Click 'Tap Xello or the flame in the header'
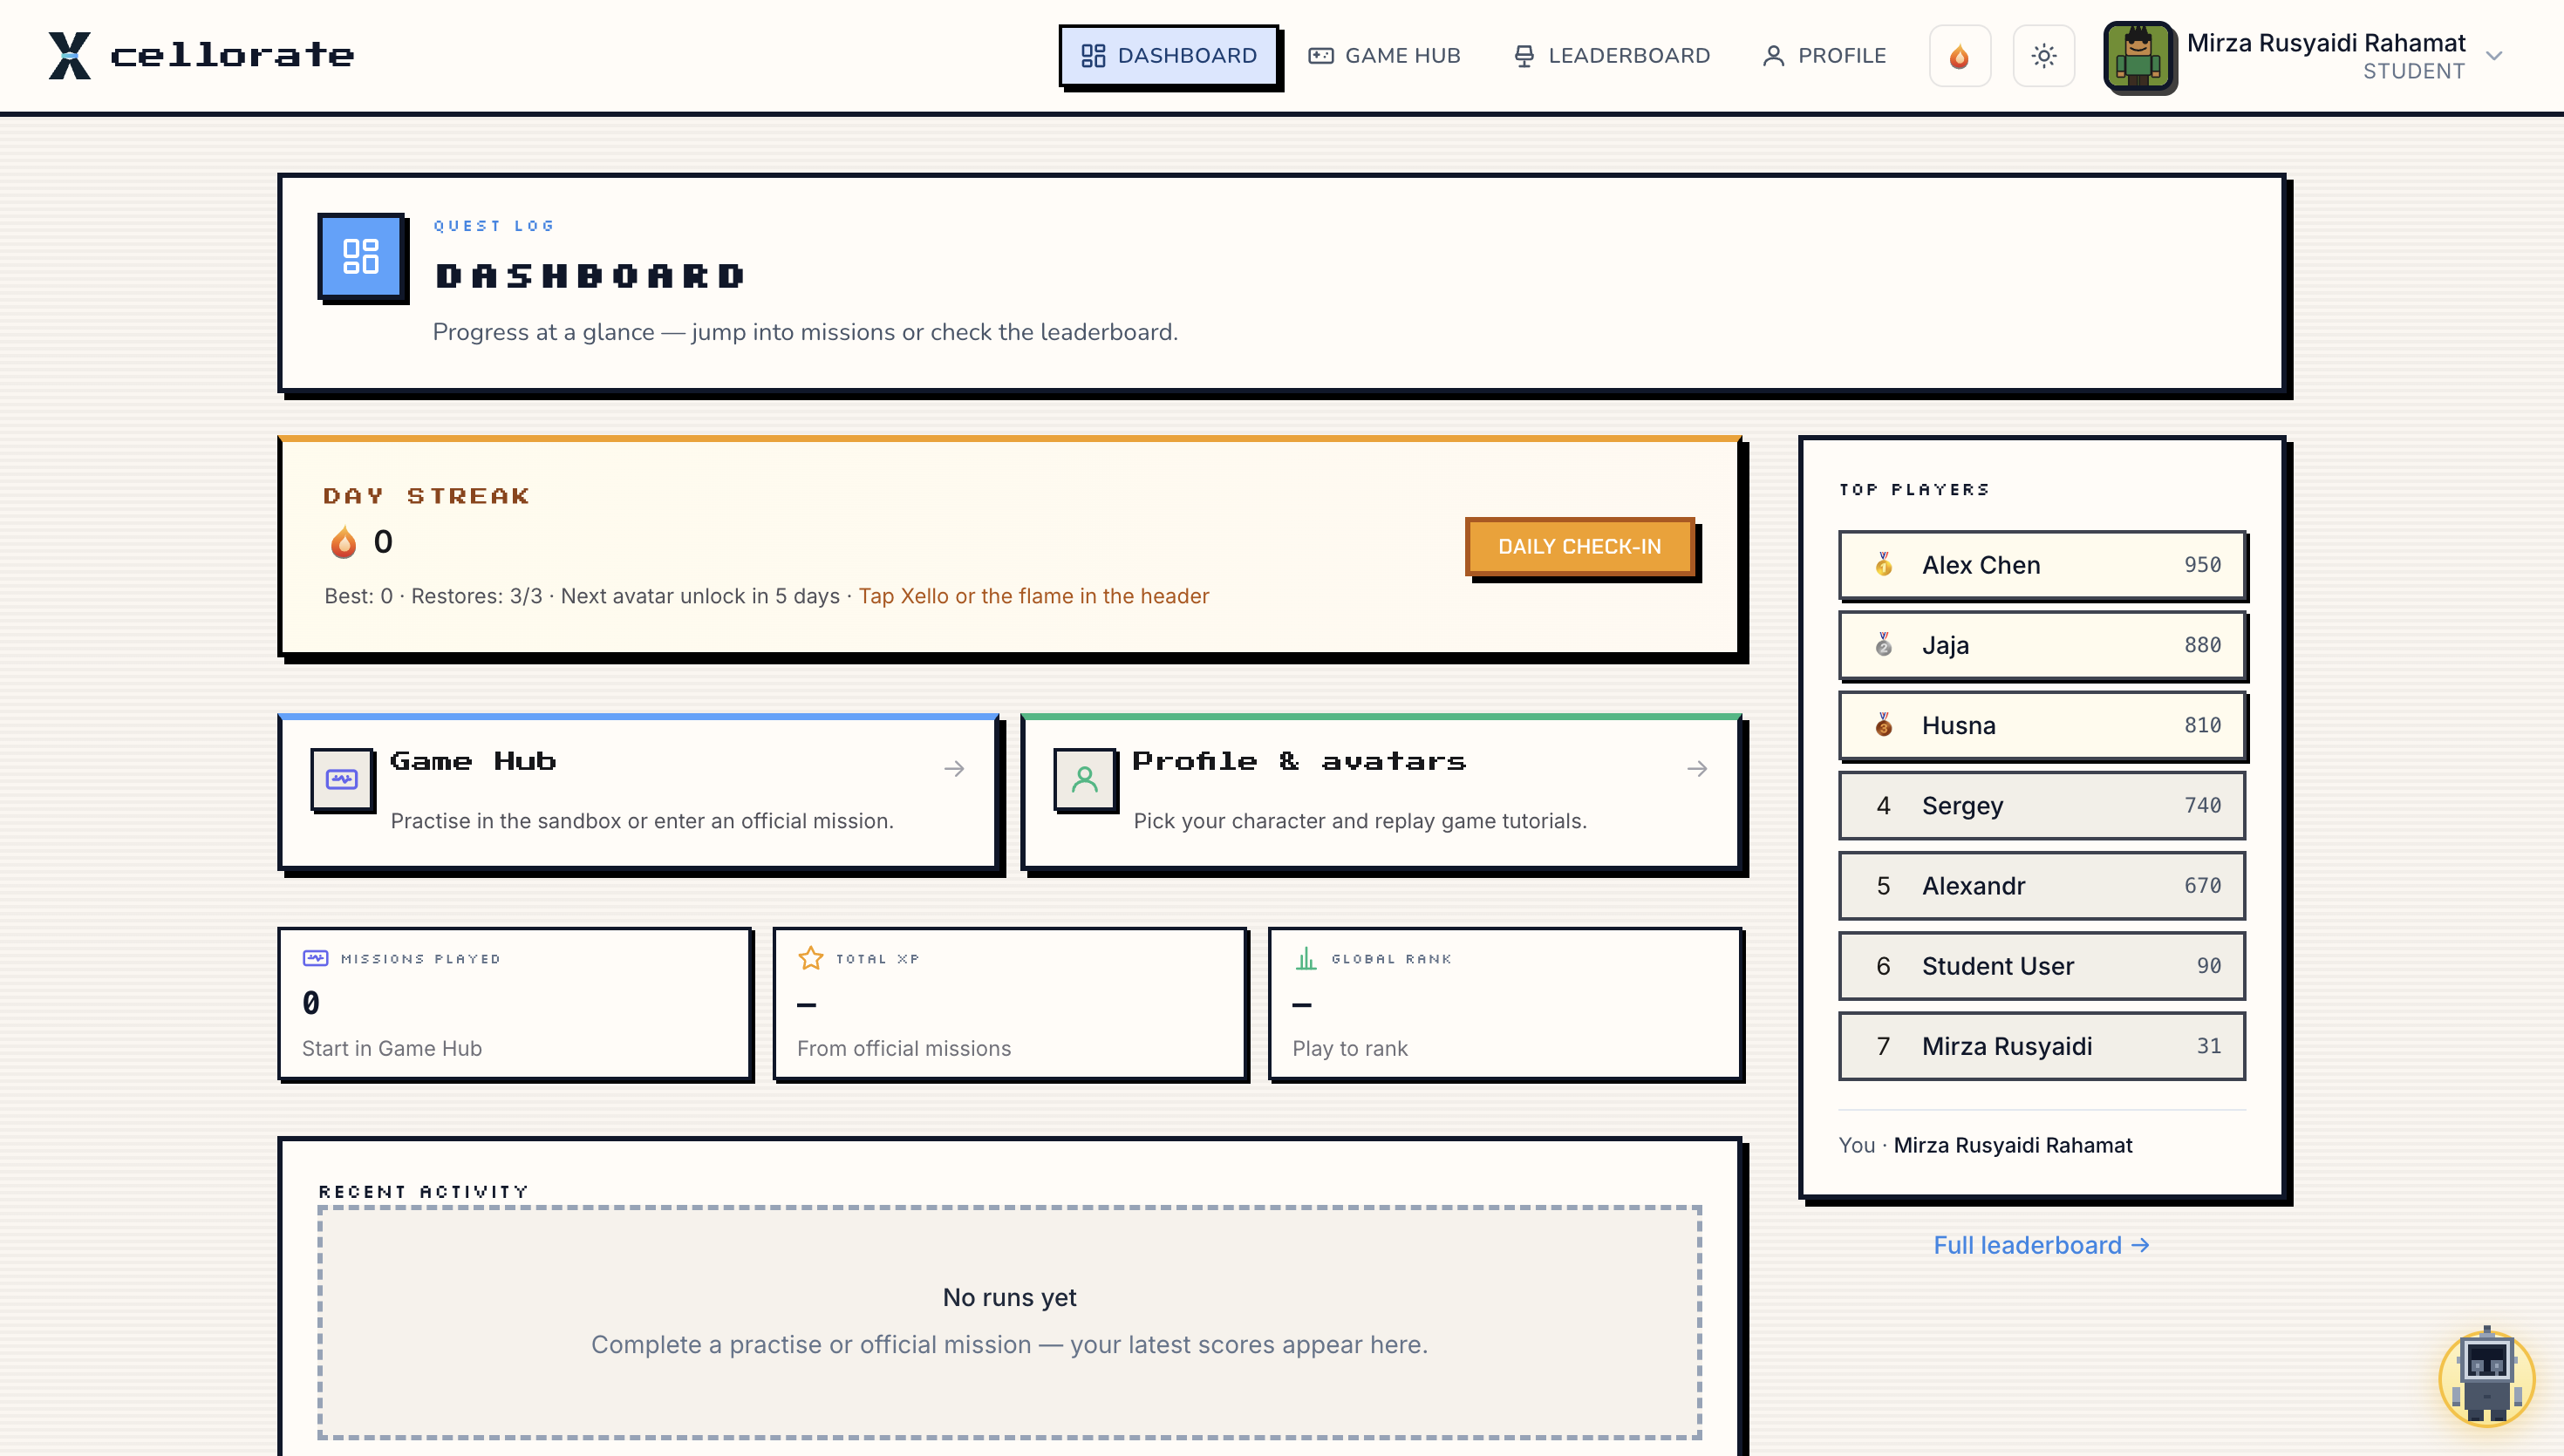Image resolution: width=2564 pixels, height=1456 pixels. point(1034,596)
